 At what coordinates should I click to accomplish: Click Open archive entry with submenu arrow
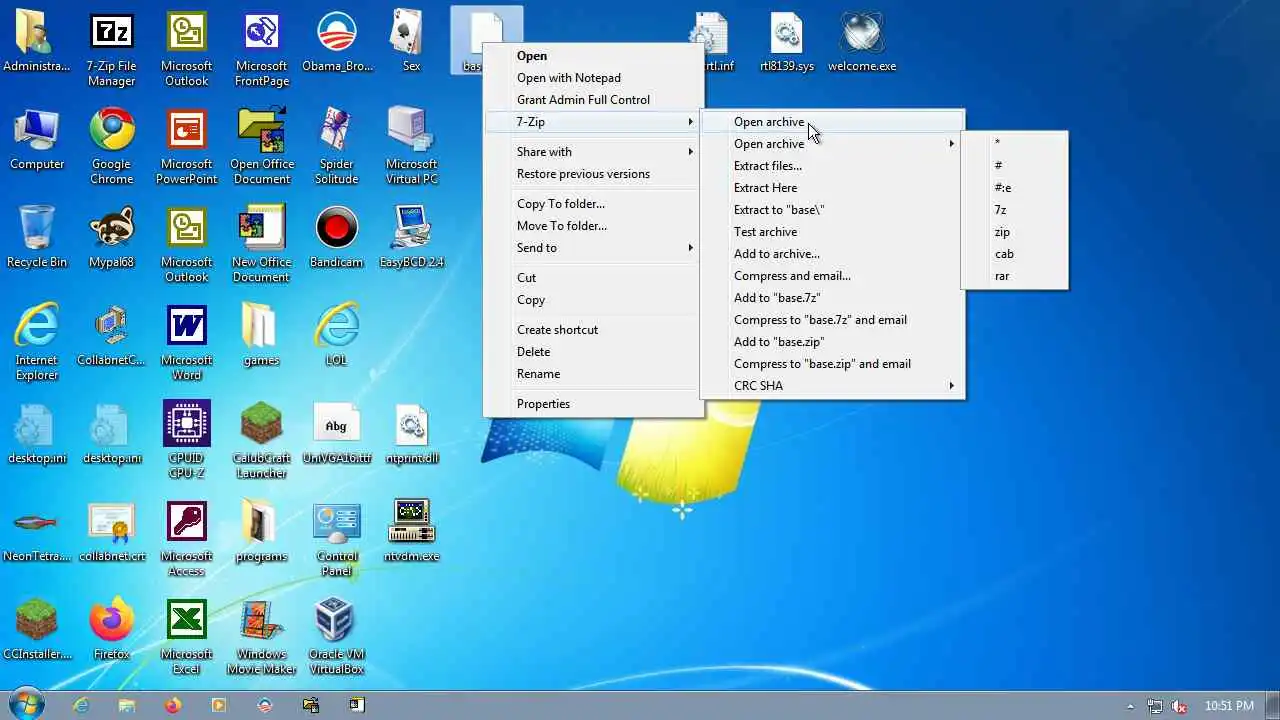(833, 144)
